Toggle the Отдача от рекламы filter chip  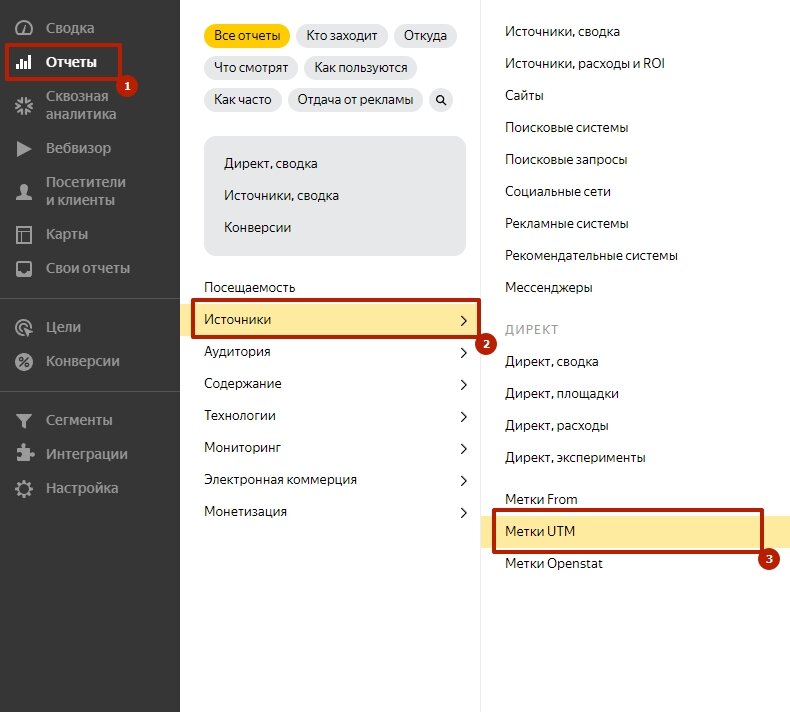(x=355, y=100)
